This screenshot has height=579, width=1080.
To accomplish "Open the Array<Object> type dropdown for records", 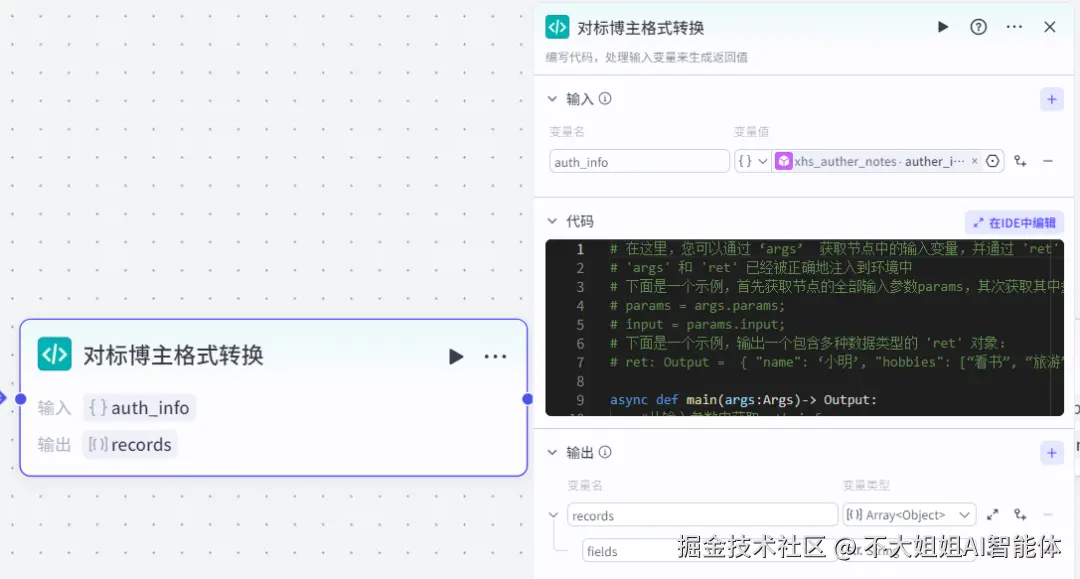I will pos(908,514).
